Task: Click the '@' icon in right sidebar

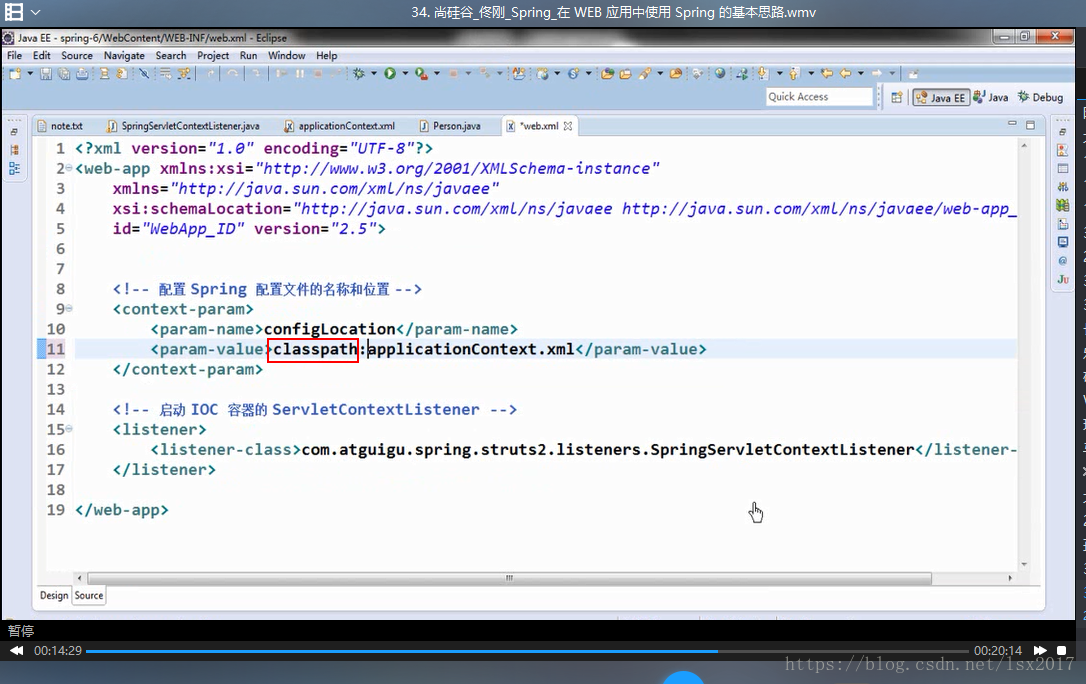Action: [x=1063, y=261]
